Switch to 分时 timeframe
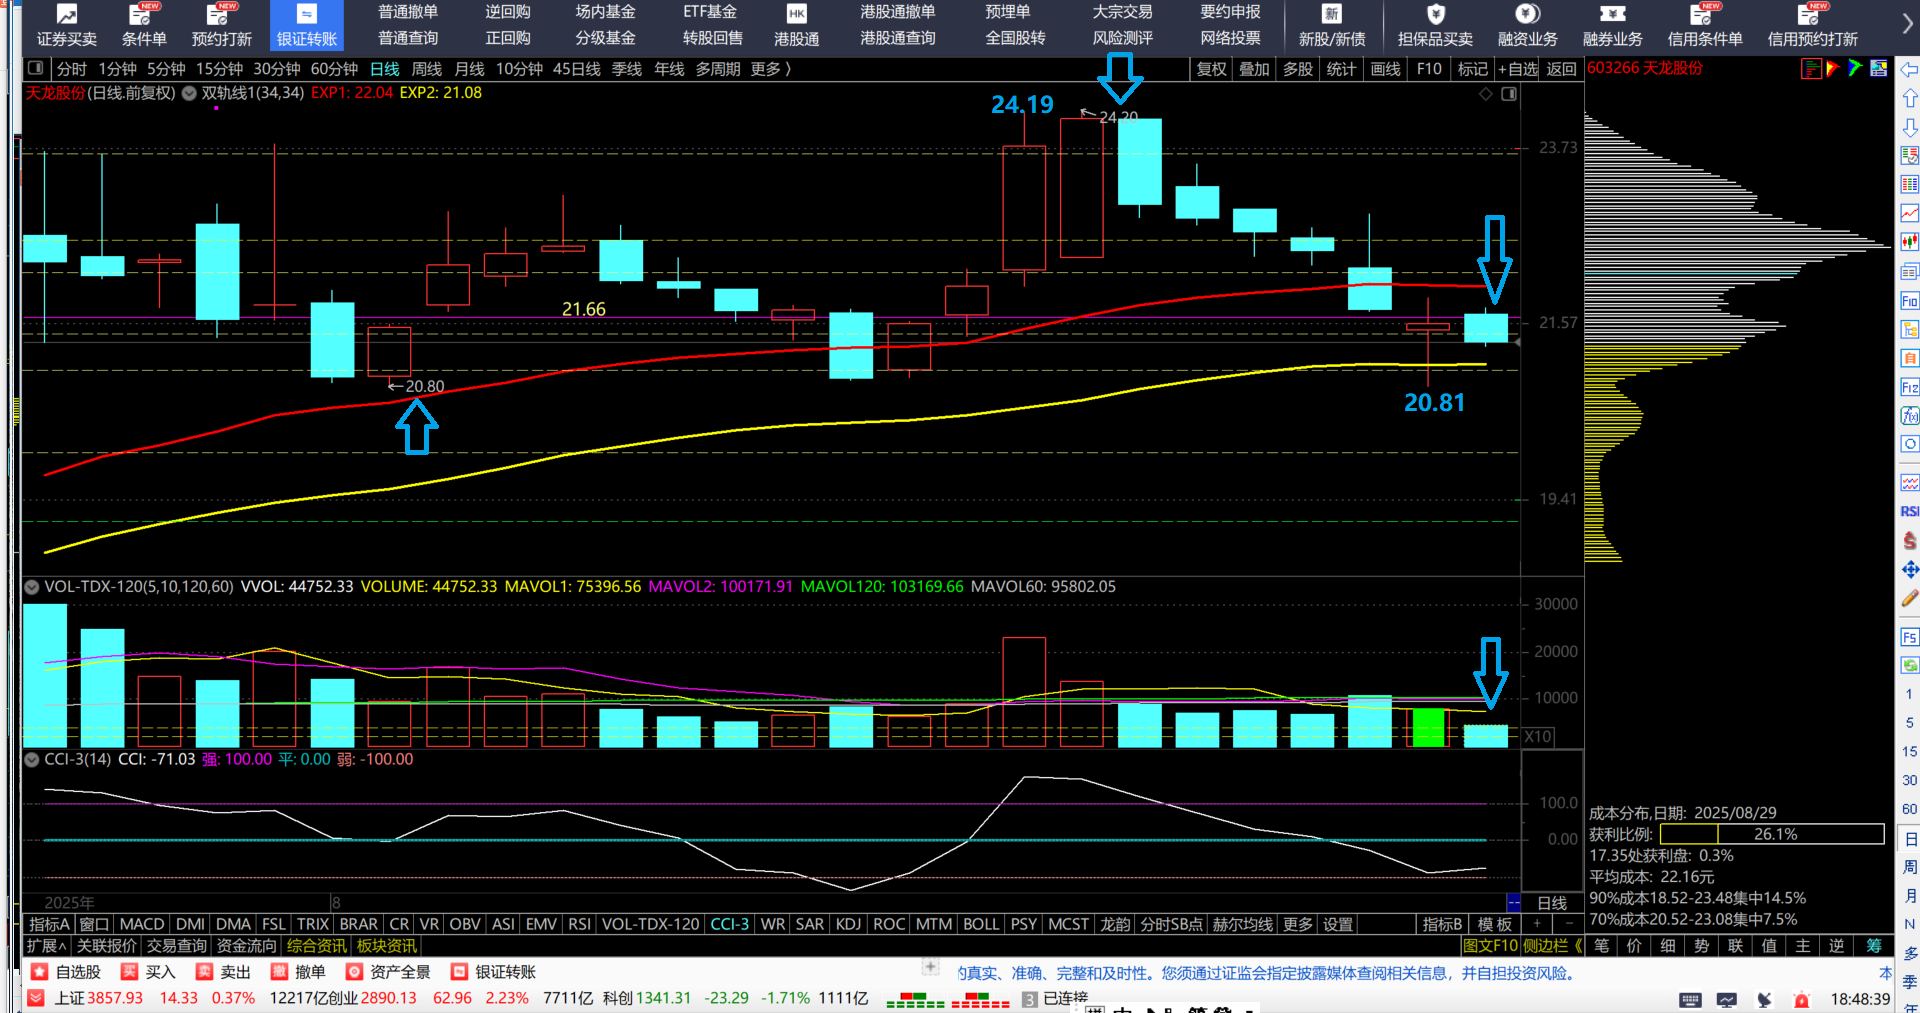The width and height of the screenshot is (1920, 1013). (72, 69)
